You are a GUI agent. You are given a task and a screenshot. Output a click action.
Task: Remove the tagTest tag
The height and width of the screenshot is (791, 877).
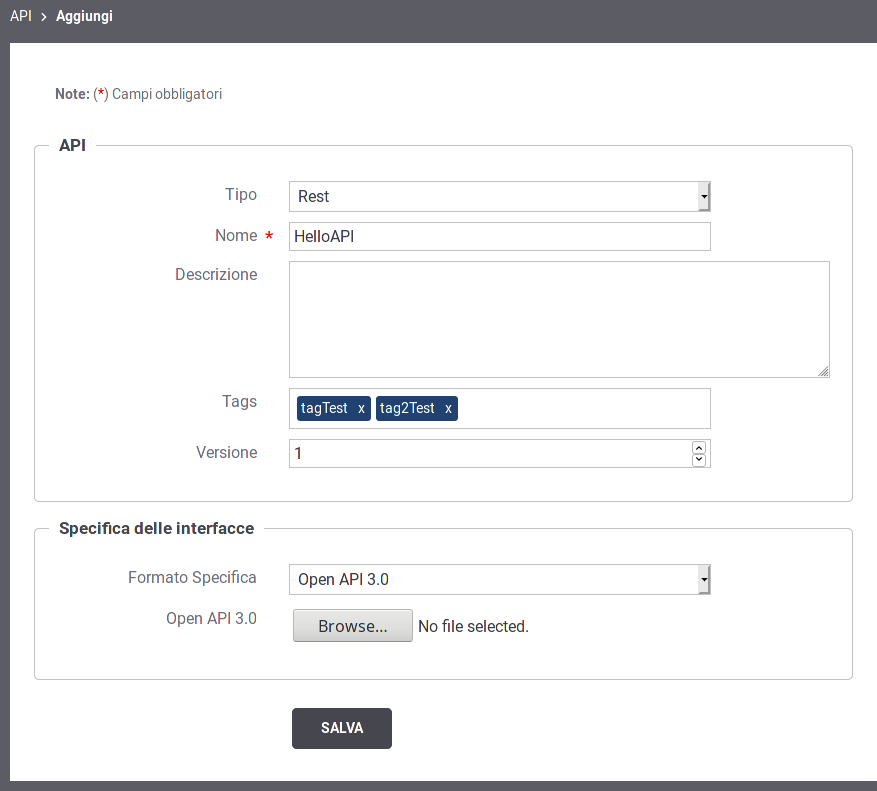coord(361,409)
